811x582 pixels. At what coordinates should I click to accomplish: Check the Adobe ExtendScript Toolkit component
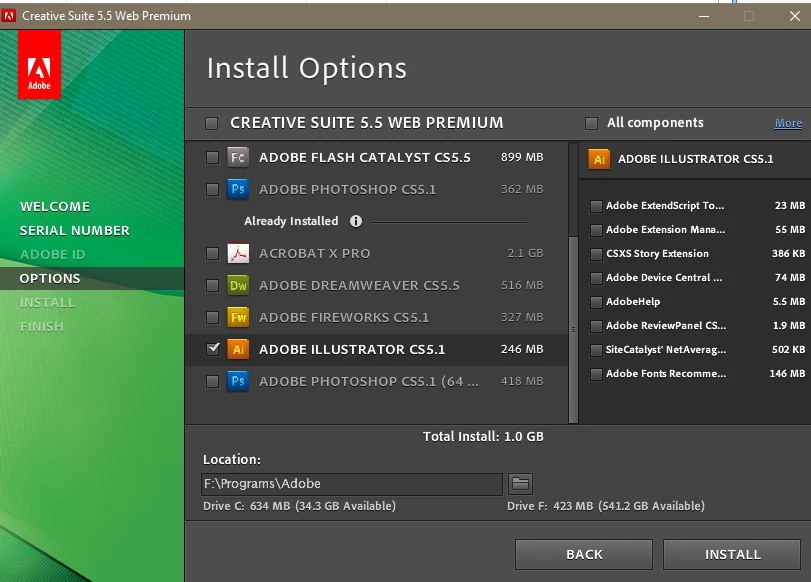[596, 206]
